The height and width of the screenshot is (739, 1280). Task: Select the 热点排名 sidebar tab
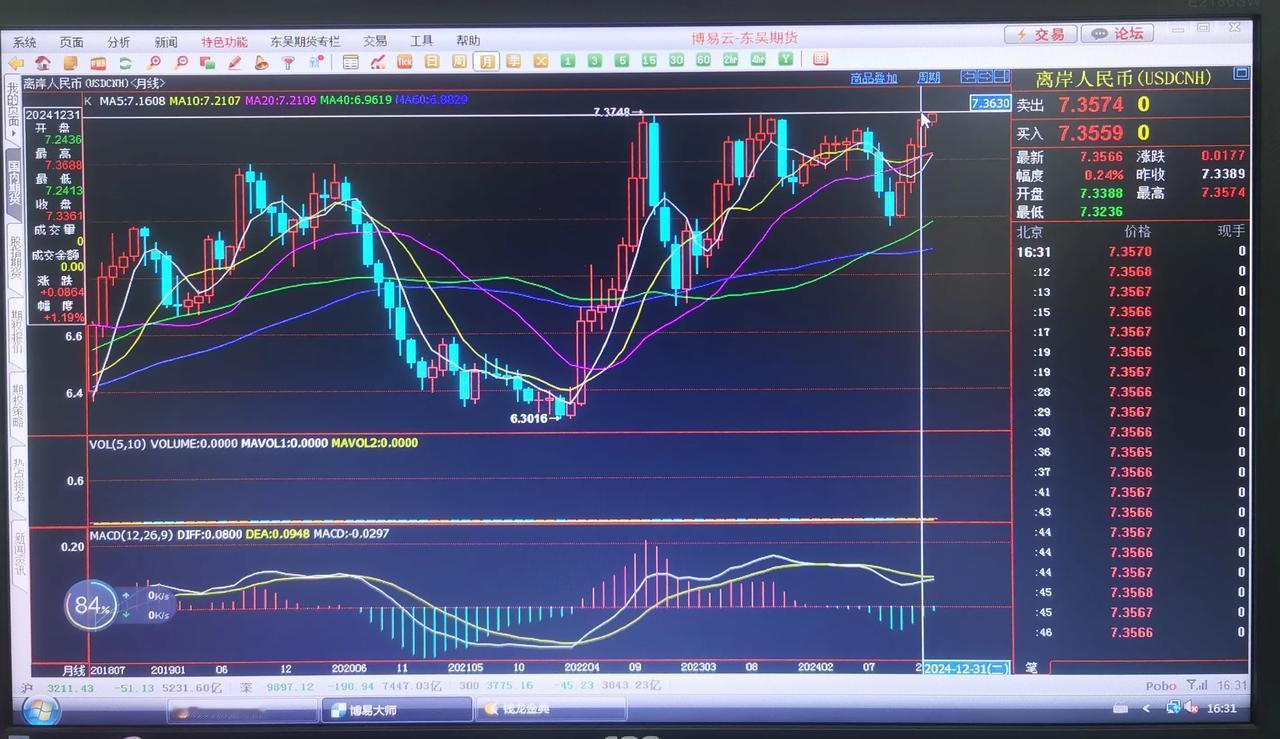coord(18,480)
